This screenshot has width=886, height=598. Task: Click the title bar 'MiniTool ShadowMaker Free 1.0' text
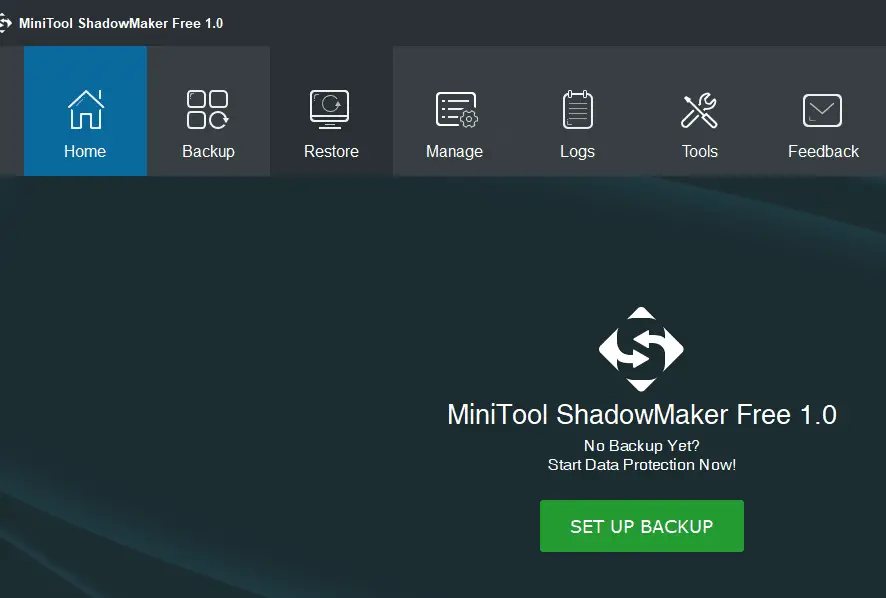point(121,23)
